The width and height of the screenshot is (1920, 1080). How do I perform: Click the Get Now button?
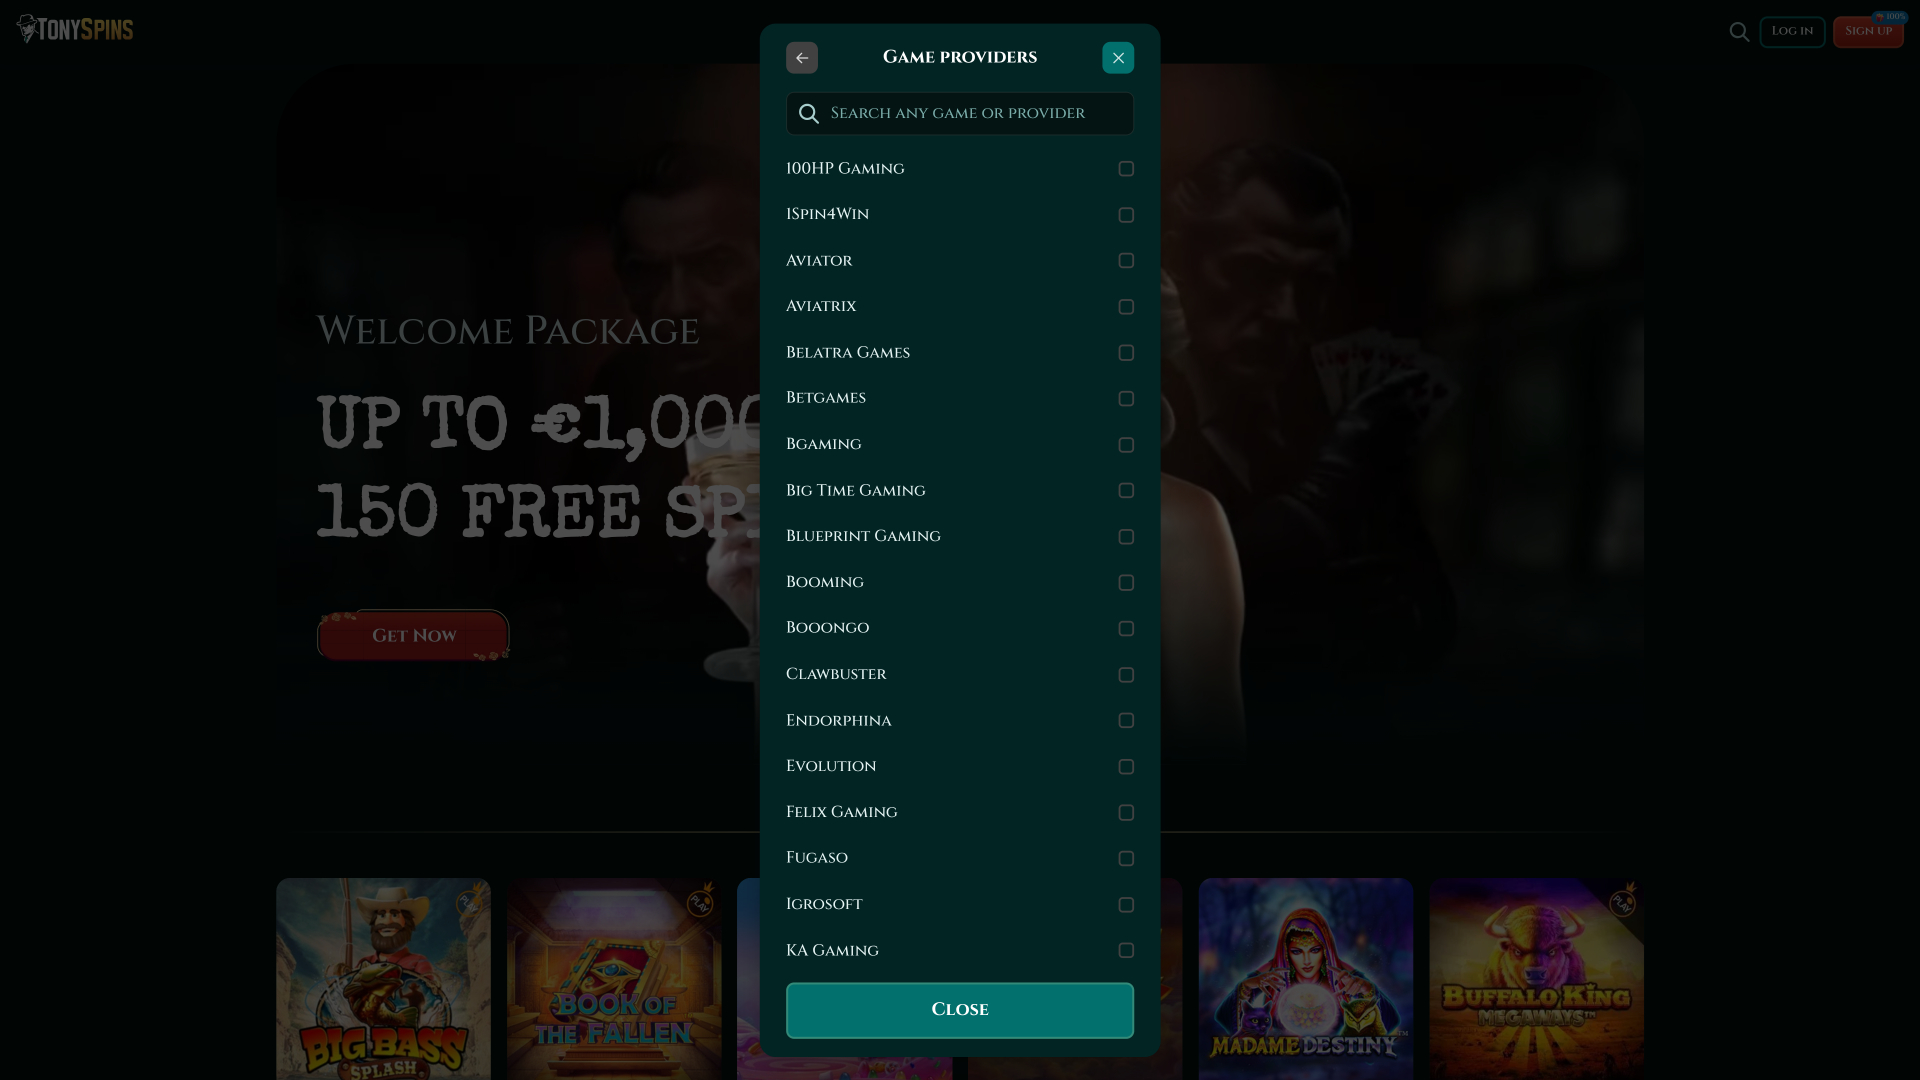[x=412, y=635]
